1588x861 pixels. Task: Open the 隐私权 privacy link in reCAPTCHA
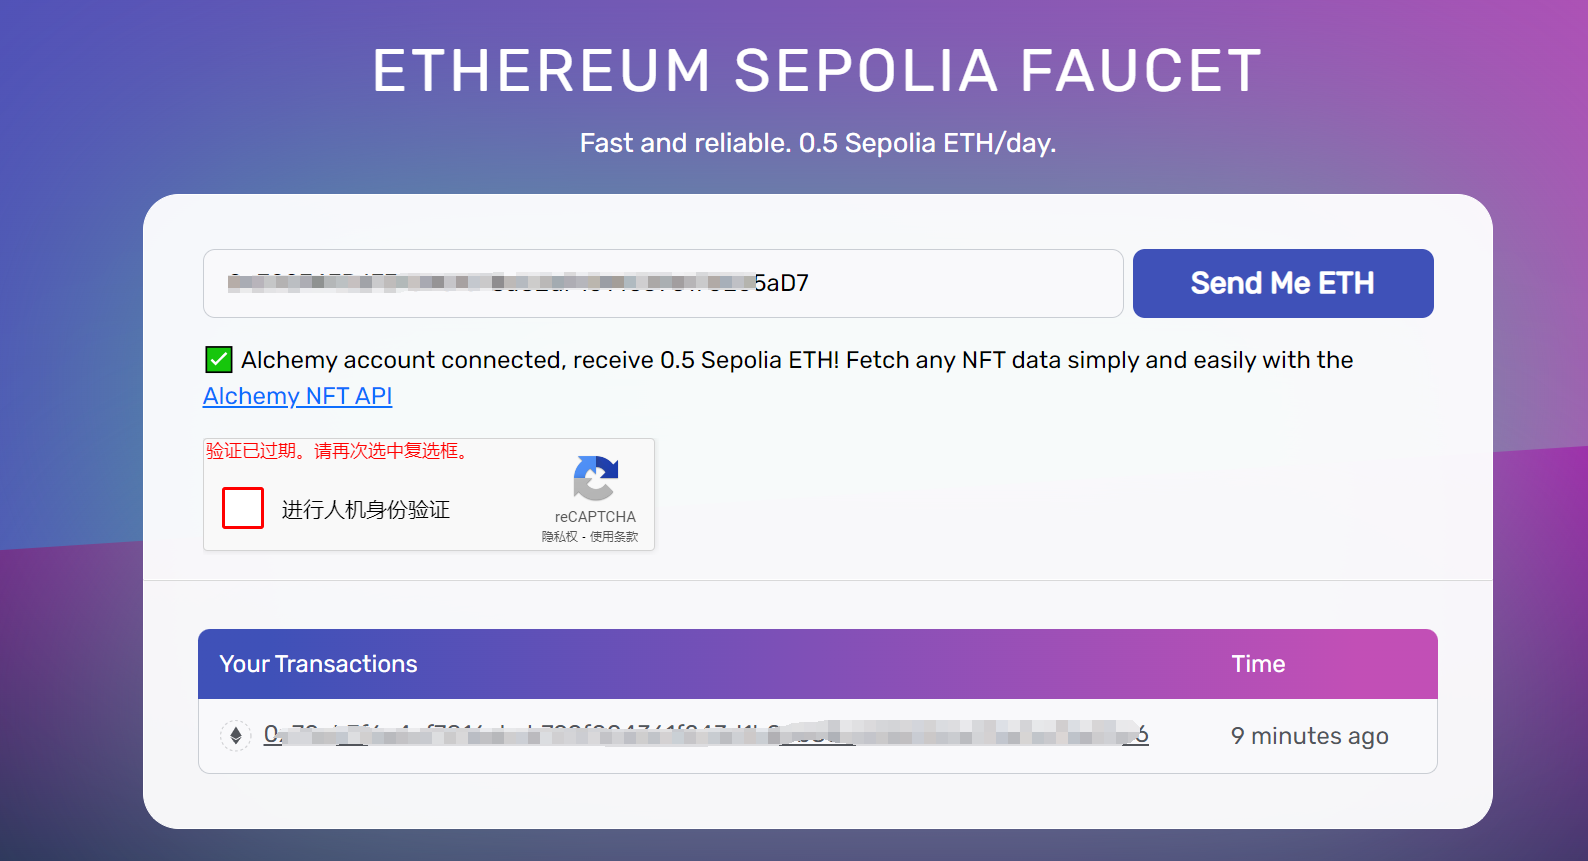(559, 537)
